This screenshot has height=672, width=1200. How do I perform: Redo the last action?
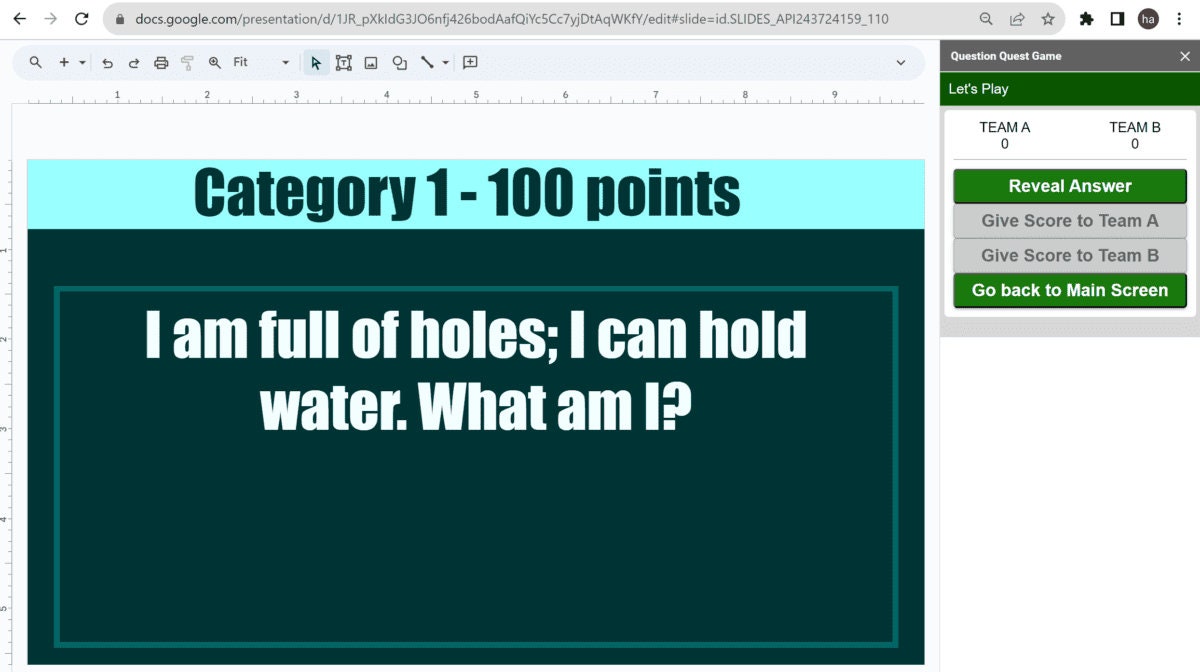pos(133,62)
